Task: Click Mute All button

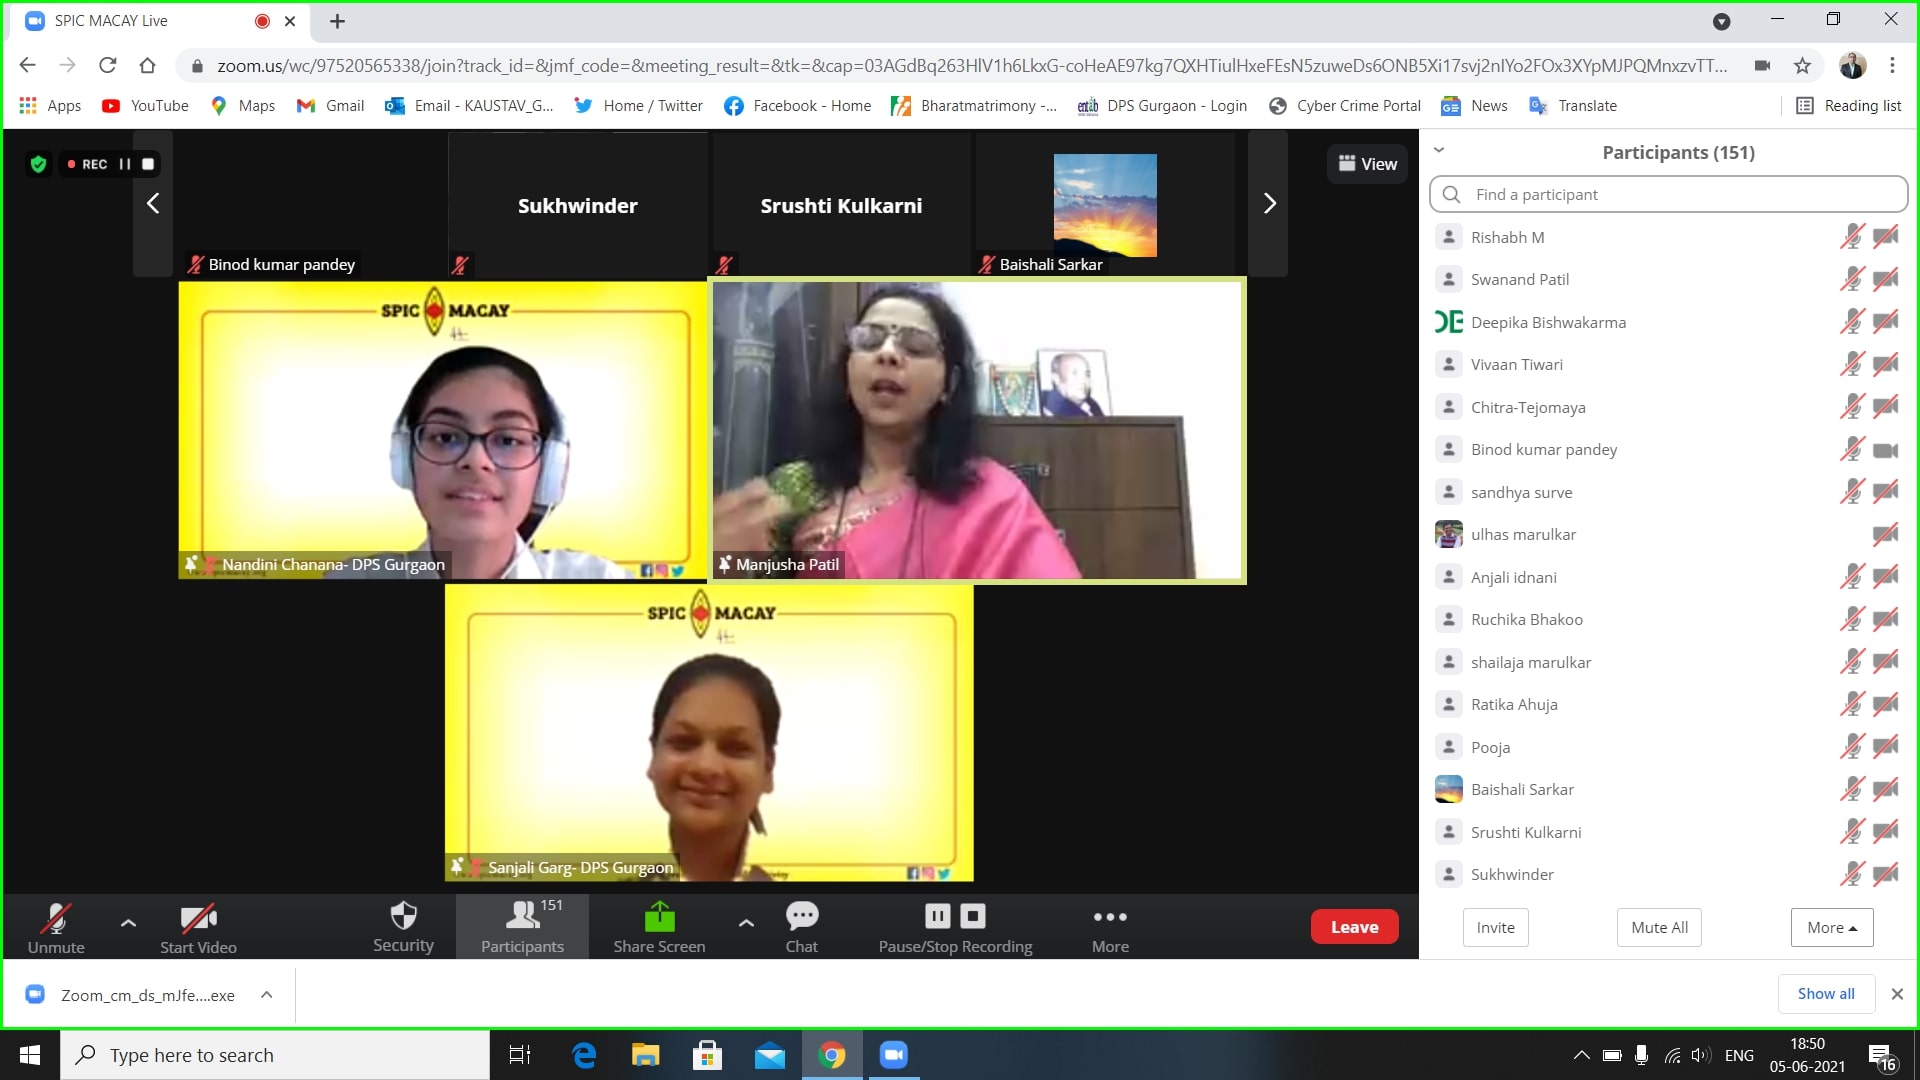Action: pos(1659,927)
